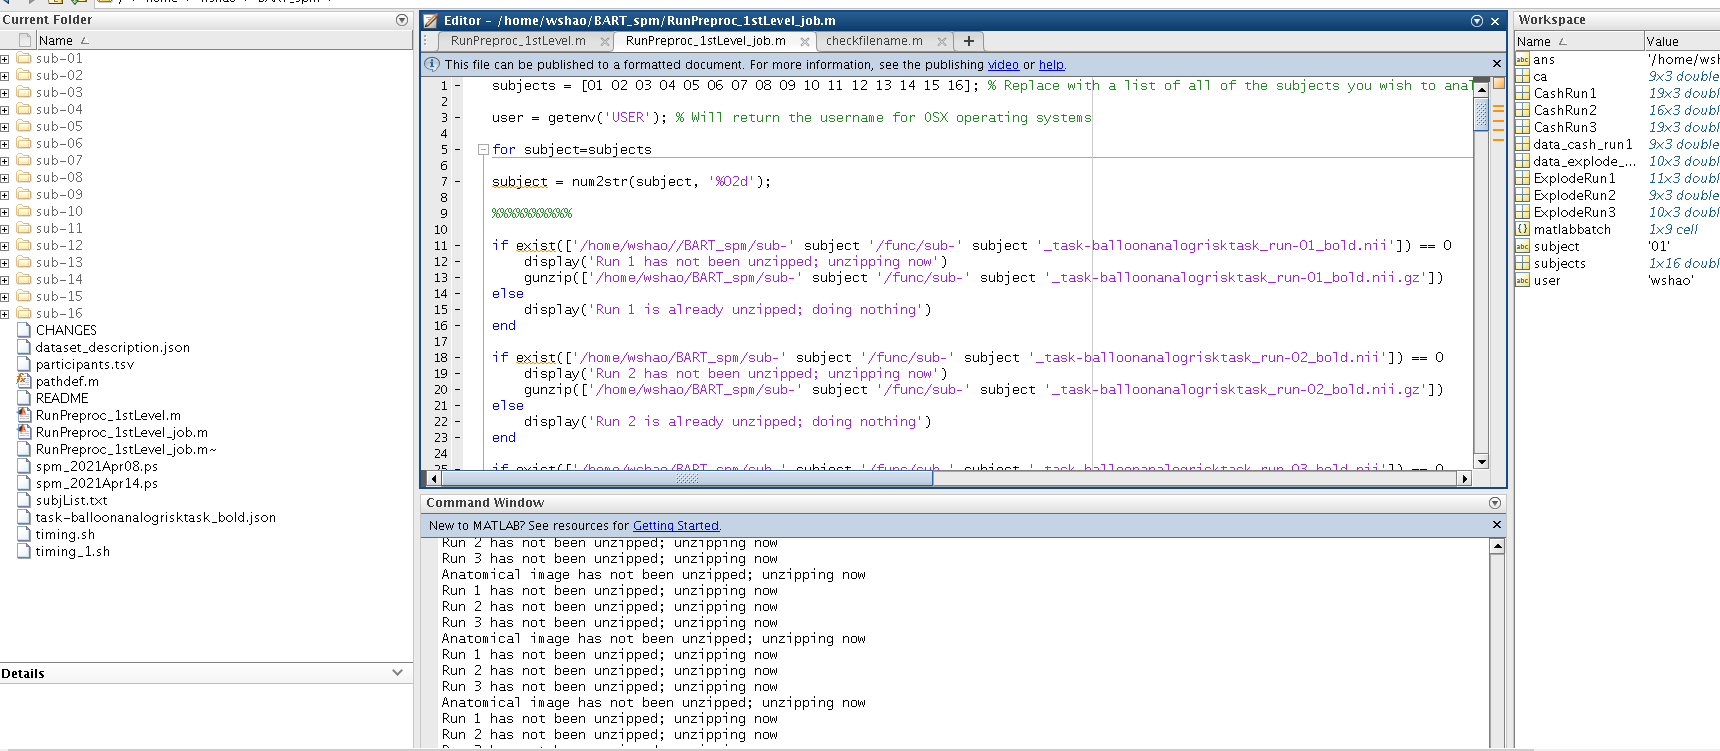Select the matlabbatch cell variable icon
The width and height of the screenshot is (1720, 751).
pyautogui.click(x=1523, y=230)
